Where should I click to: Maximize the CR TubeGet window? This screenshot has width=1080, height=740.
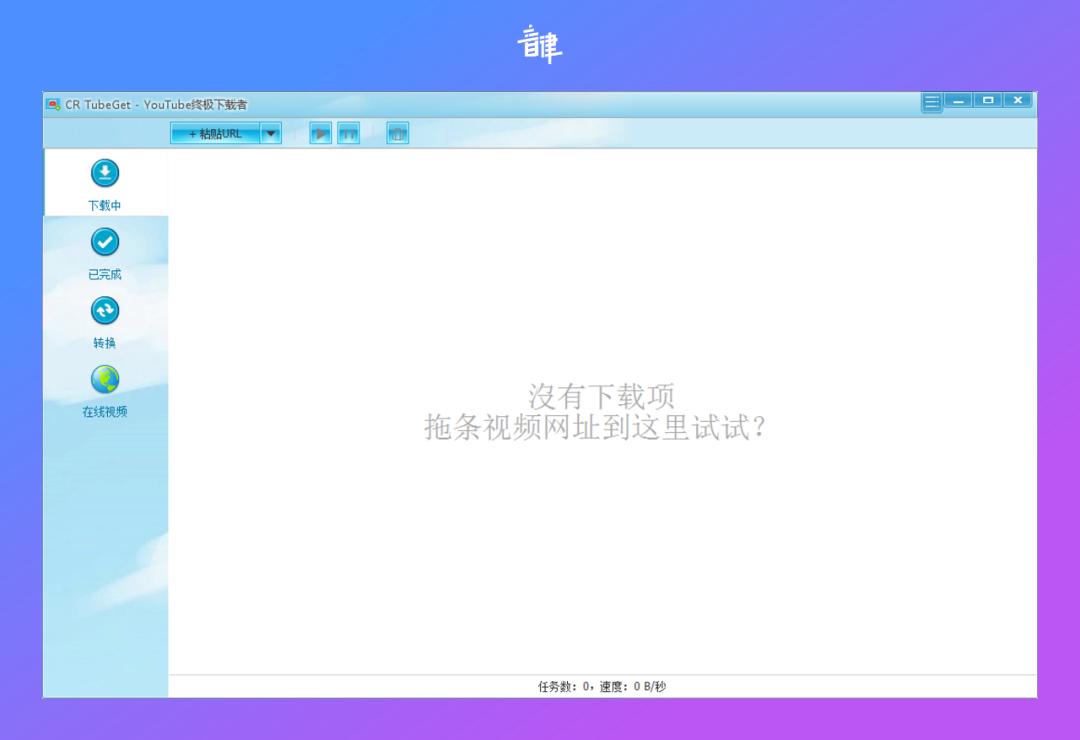click(x=989, y=100)
